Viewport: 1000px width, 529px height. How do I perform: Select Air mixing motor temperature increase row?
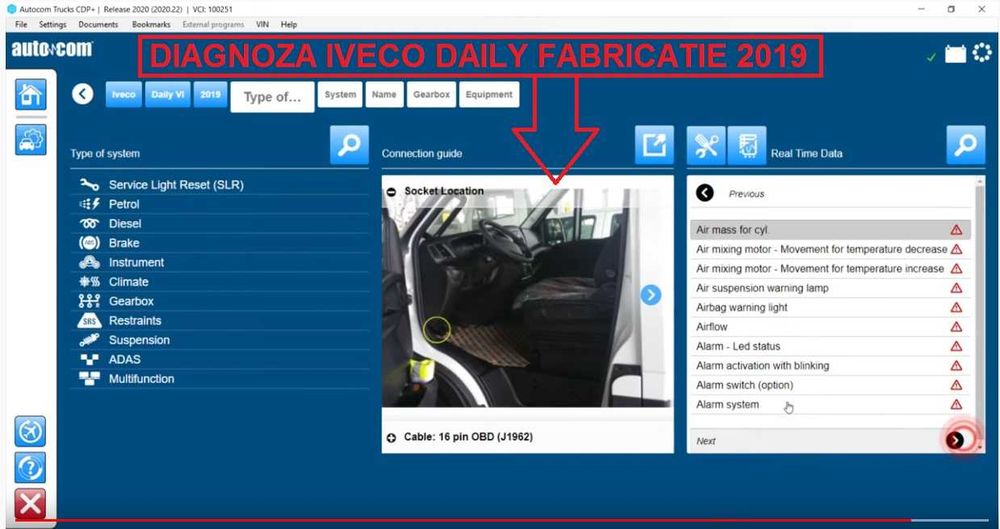click(830, 269)
